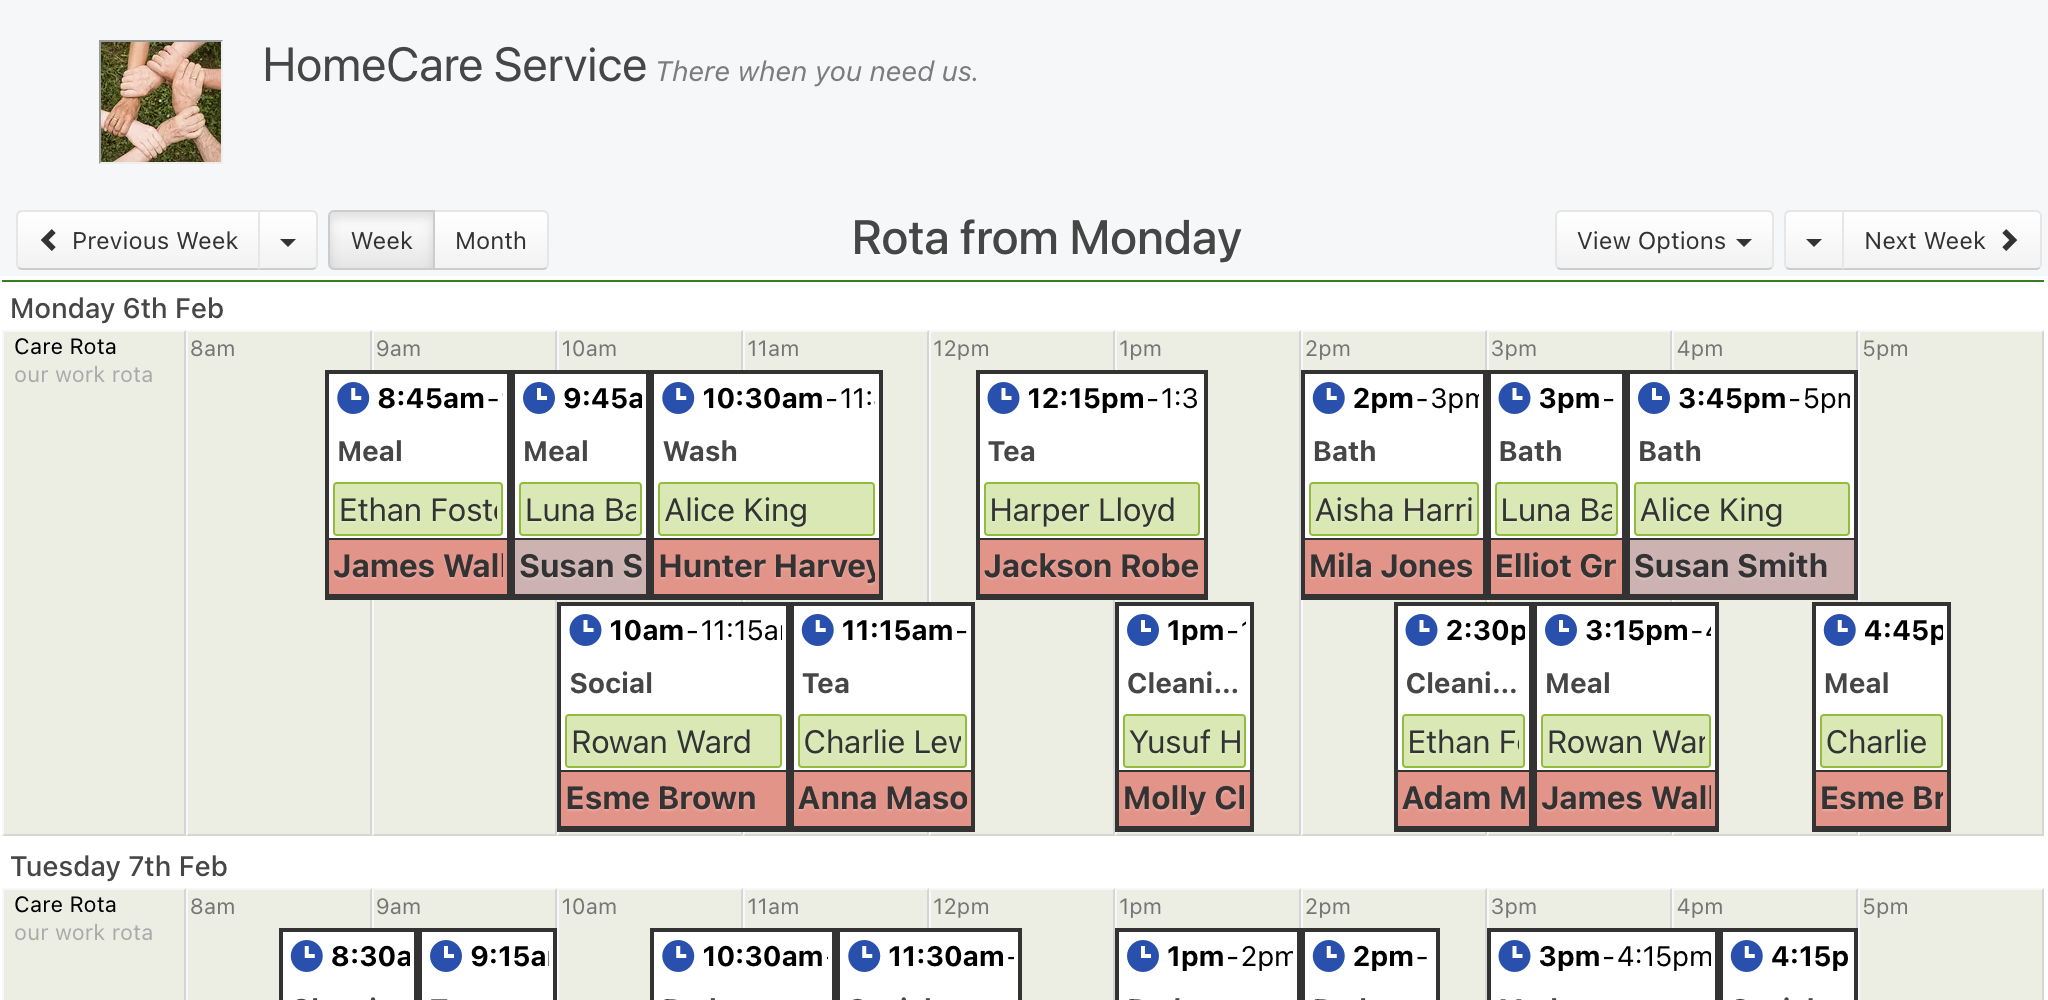Screen dimensions: 2048x1000
Task: Switch to the Month view tab
Action: [x=491, y=240]
